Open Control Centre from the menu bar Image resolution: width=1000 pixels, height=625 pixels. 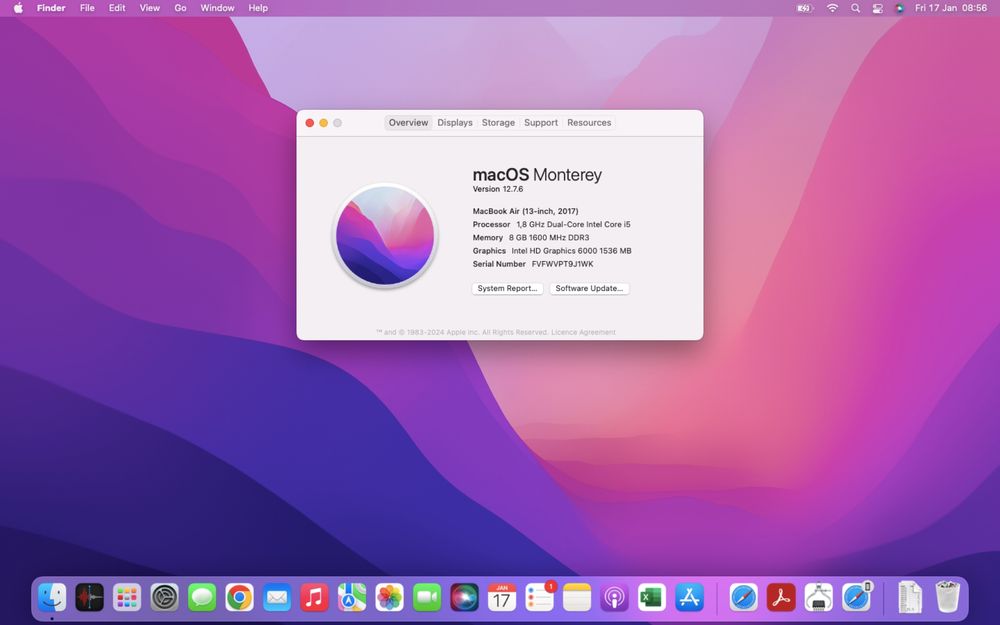(x=878, y=8)
